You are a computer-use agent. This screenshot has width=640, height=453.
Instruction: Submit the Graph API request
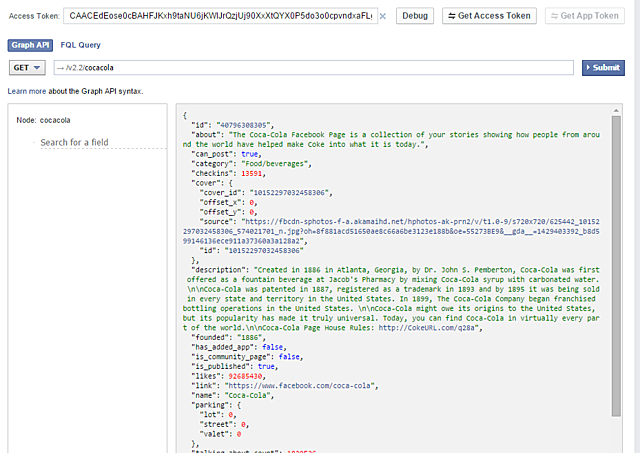(x=603, y=68)
